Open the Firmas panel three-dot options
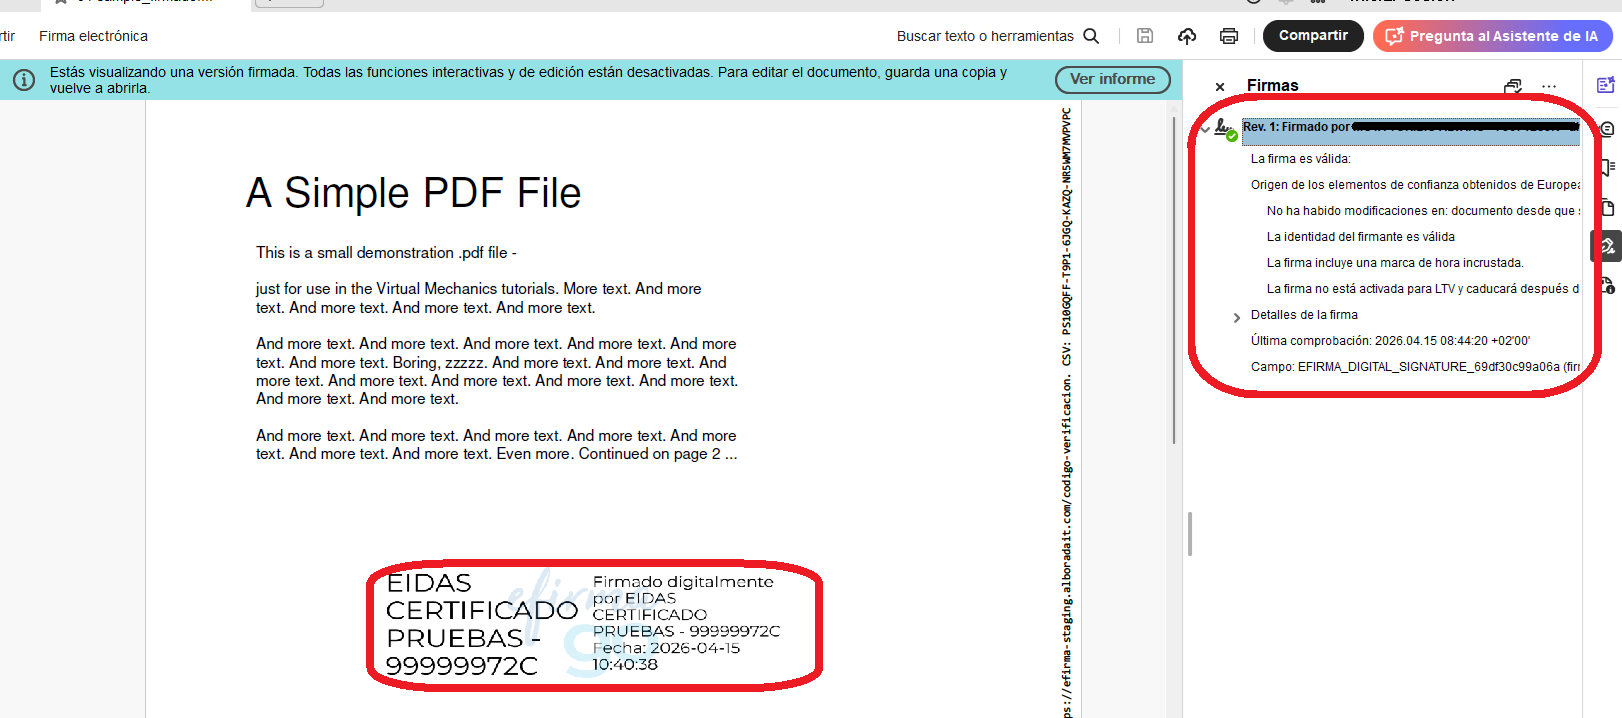 1549,86
